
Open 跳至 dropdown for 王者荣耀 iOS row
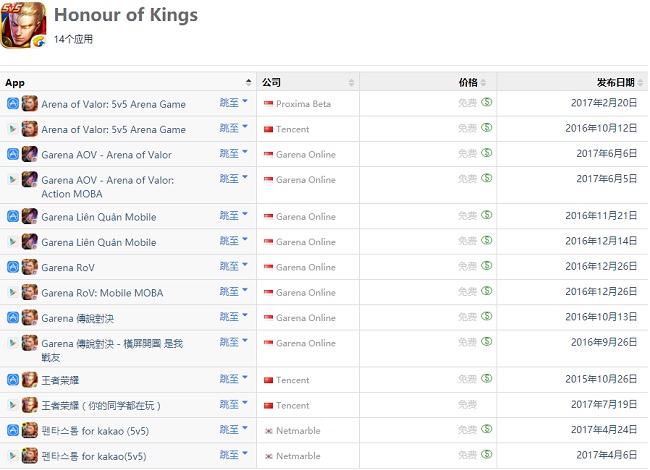click(x=233, y=379)
